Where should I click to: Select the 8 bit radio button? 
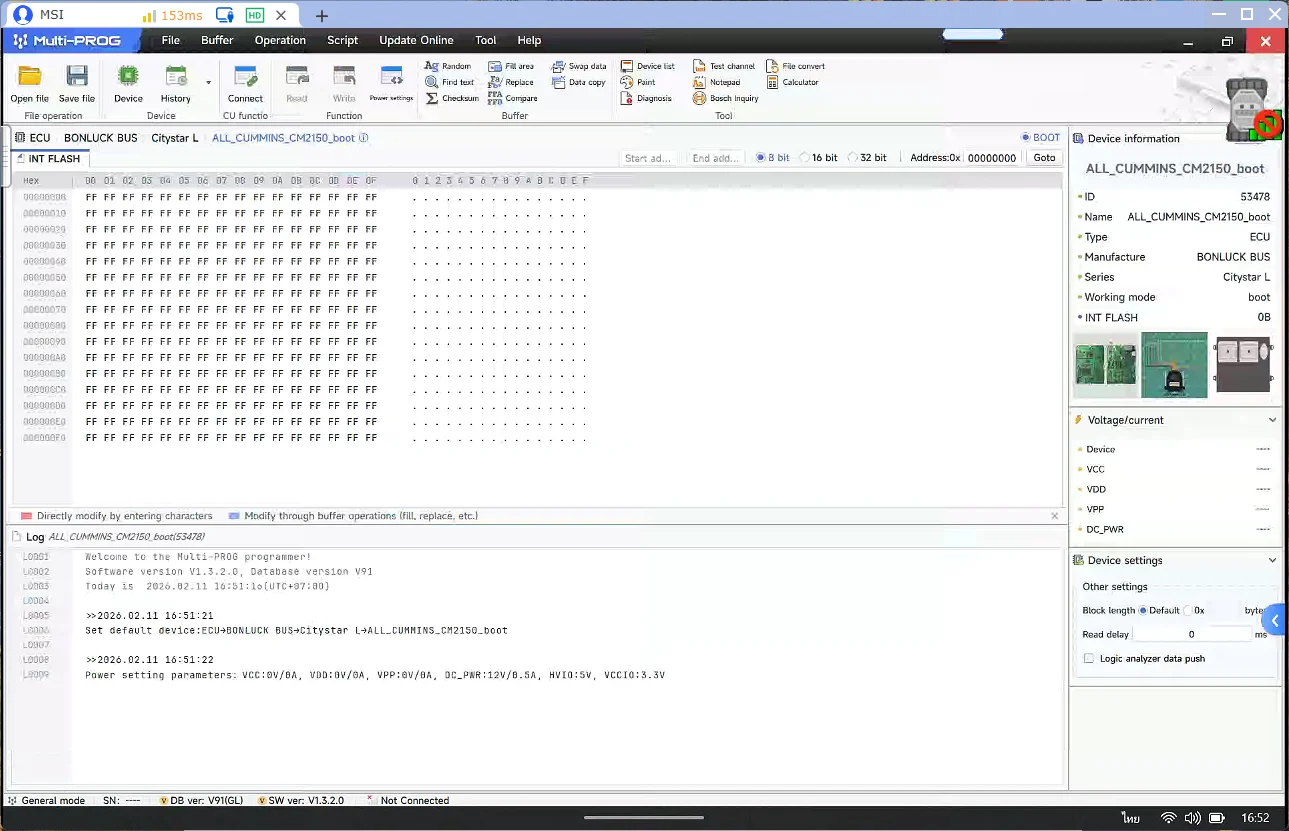click(761, 158)
